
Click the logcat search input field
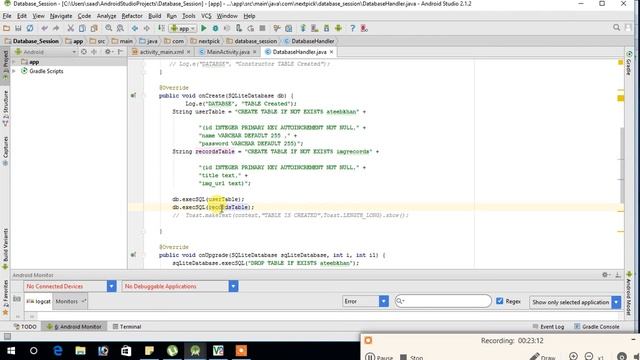point(443,301)
